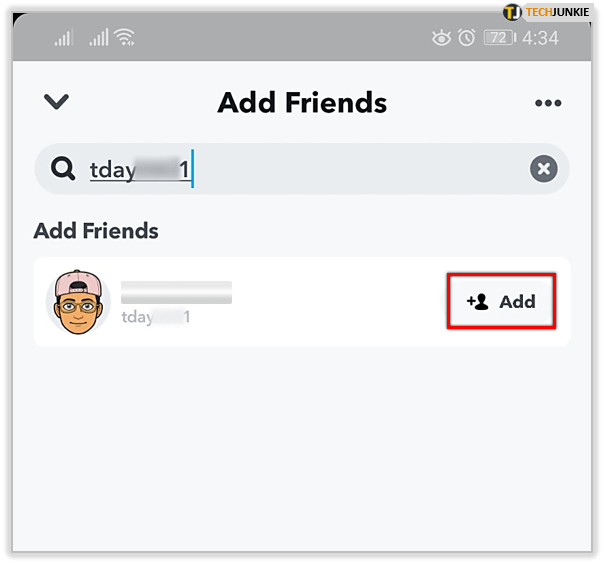This screenshot has height=564, width=604.
Task: Collapse screen with the down chevron
Action: [x=56, y=102]
